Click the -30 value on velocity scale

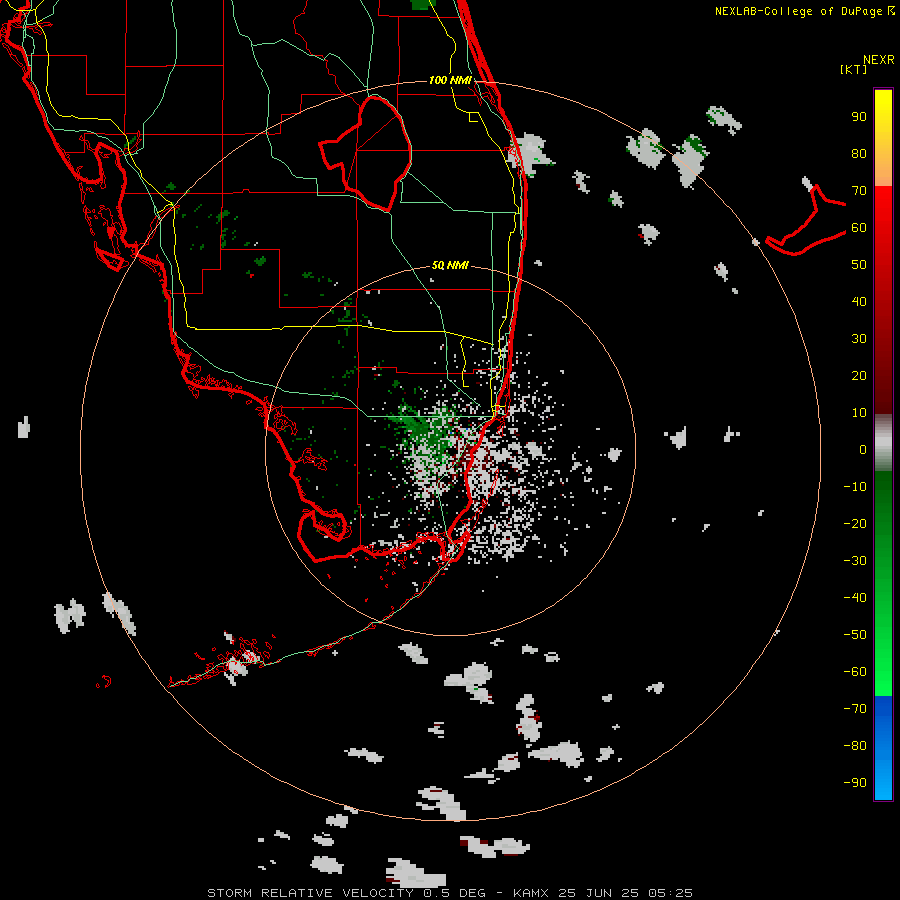pos(855,561)
